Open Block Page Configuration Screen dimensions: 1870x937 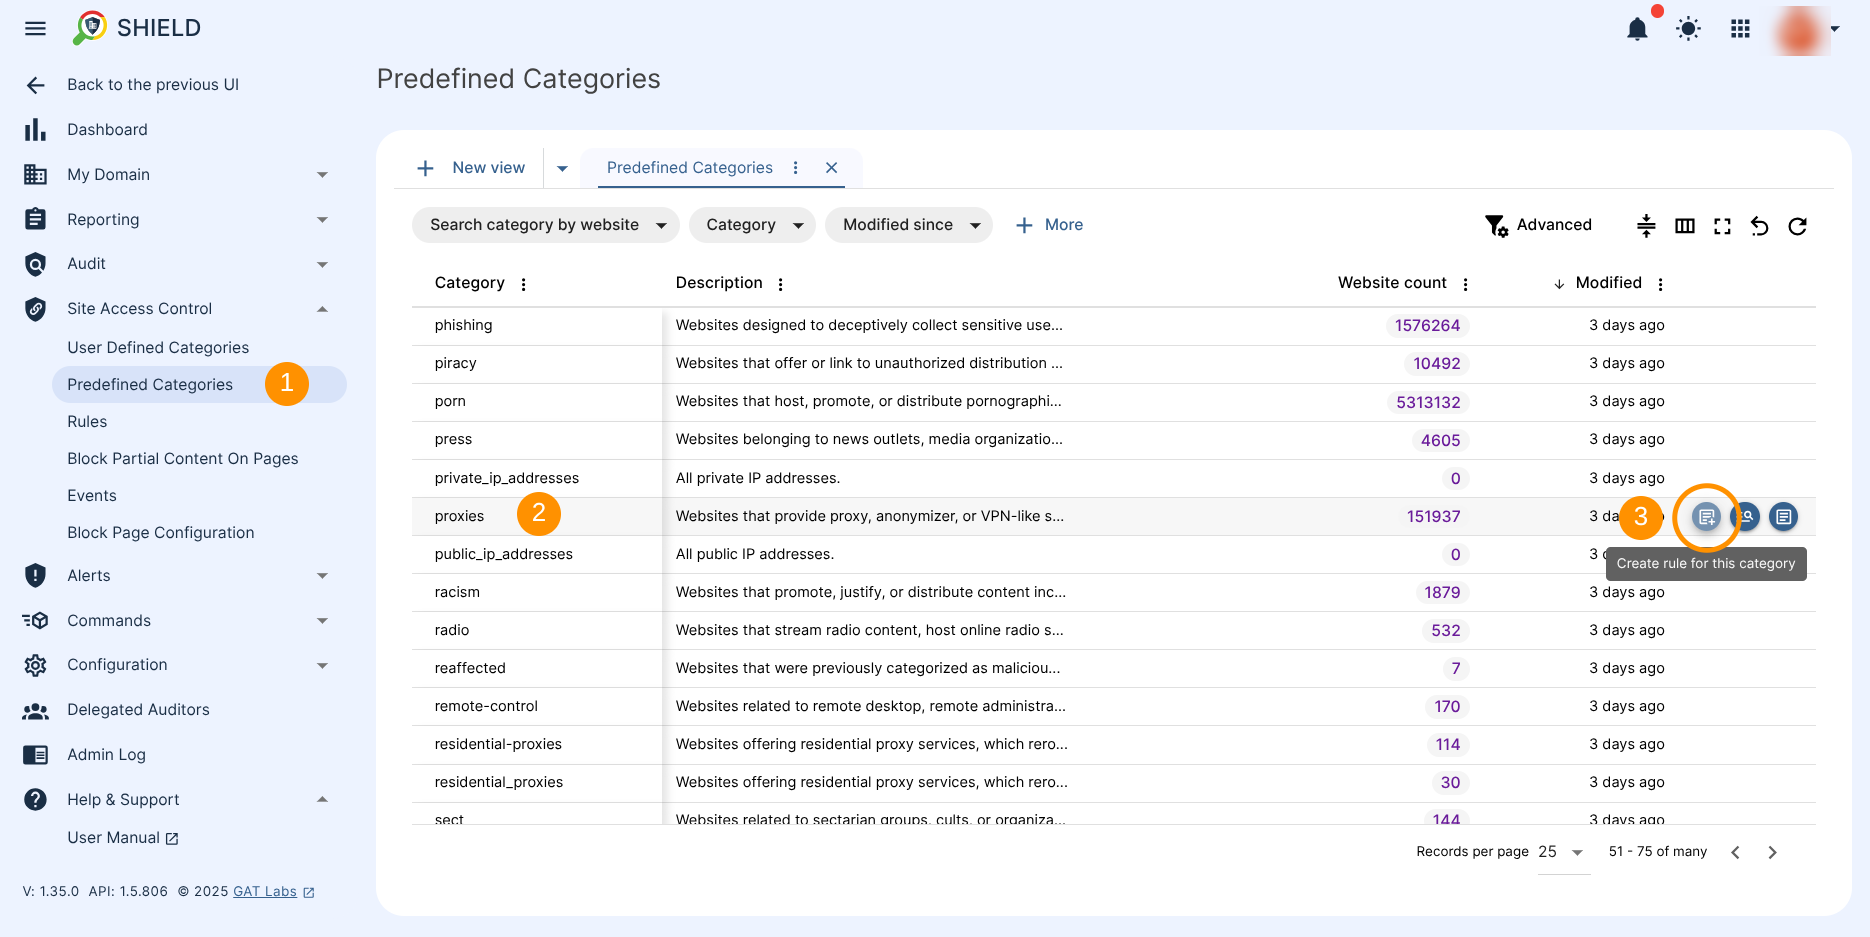coord(160,533)
